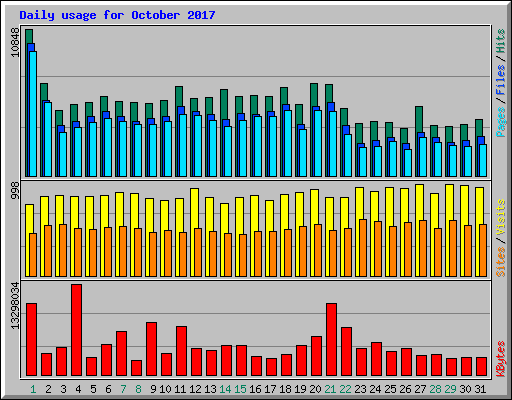
Task: Click day 15 on the x-axis
Action: [x=240, y=389]
